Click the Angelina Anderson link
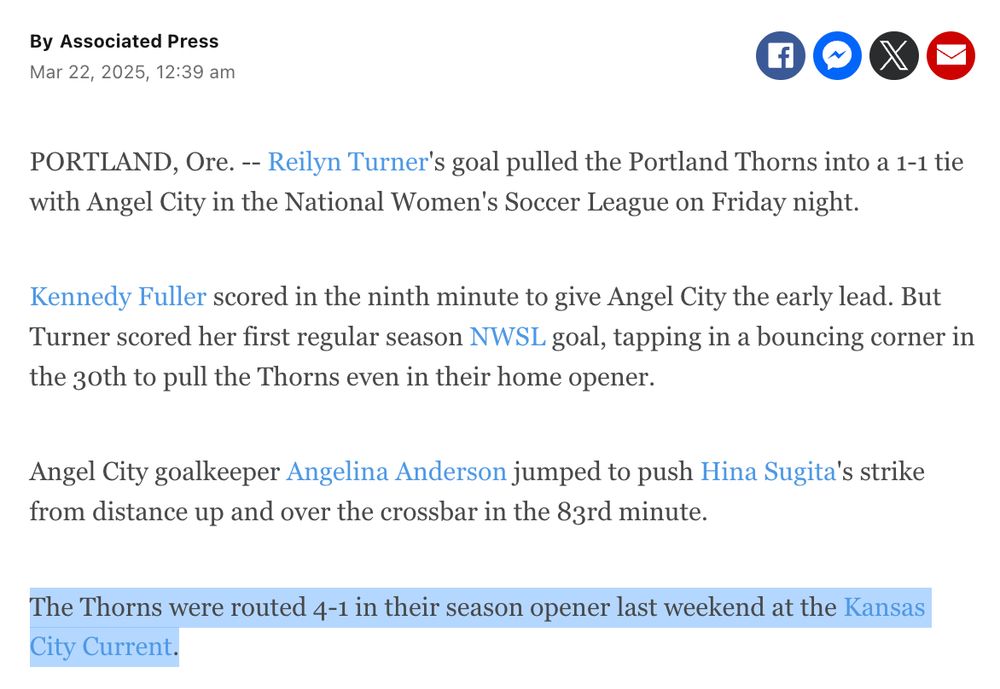This screenshot has width=1000, height=689. tap(396, 472)
